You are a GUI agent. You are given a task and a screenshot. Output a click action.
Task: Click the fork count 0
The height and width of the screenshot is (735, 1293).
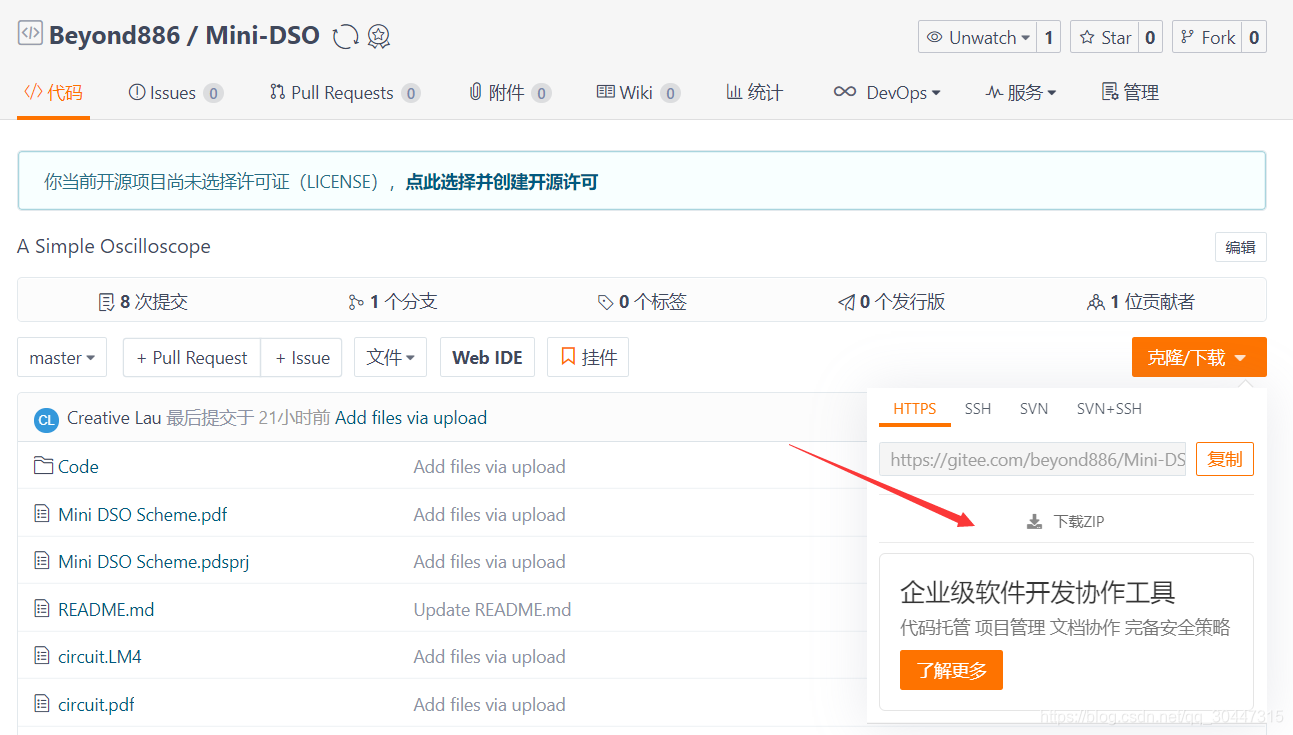tap(1254, 37)
